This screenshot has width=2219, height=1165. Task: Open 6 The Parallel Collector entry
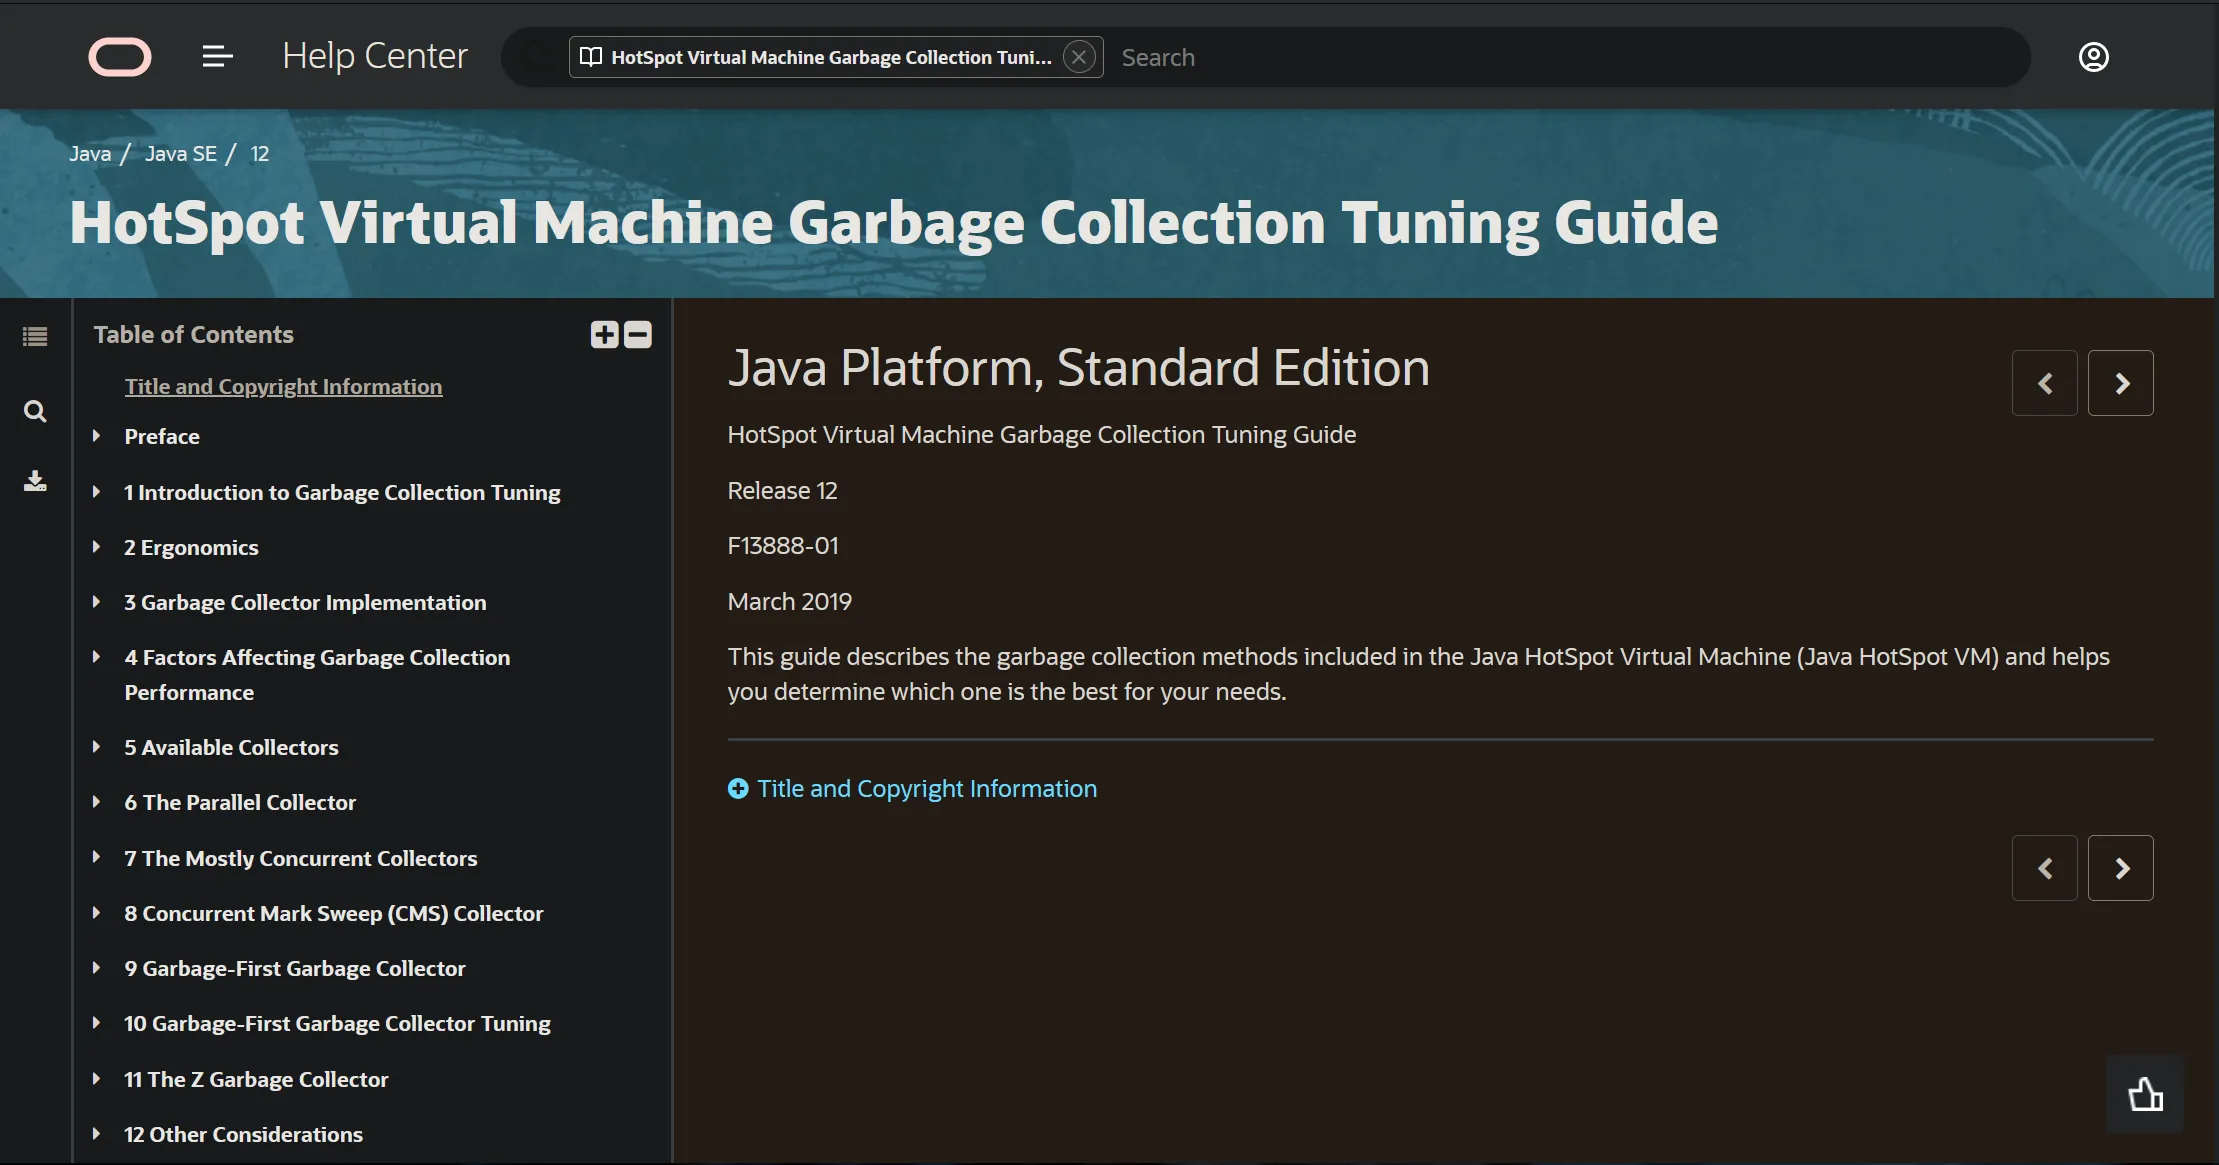point(240,803)
